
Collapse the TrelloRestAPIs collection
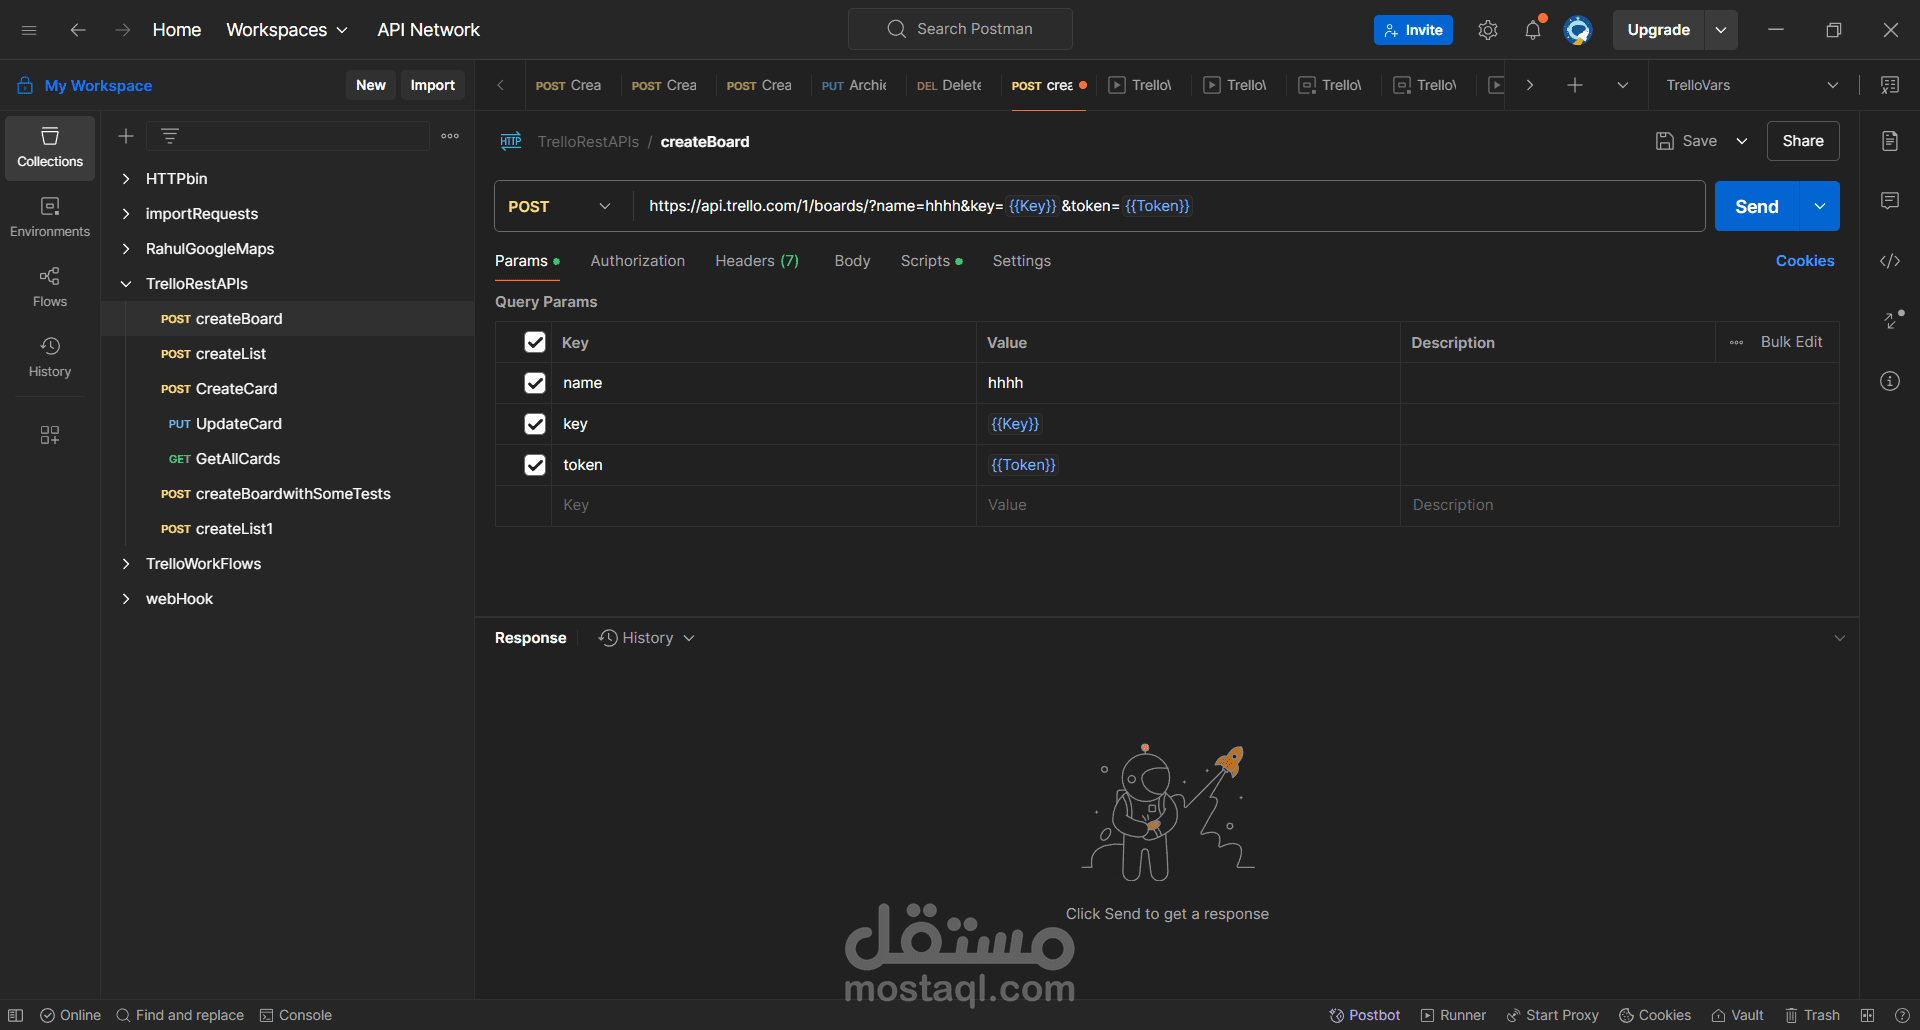[x=126, y=284]
